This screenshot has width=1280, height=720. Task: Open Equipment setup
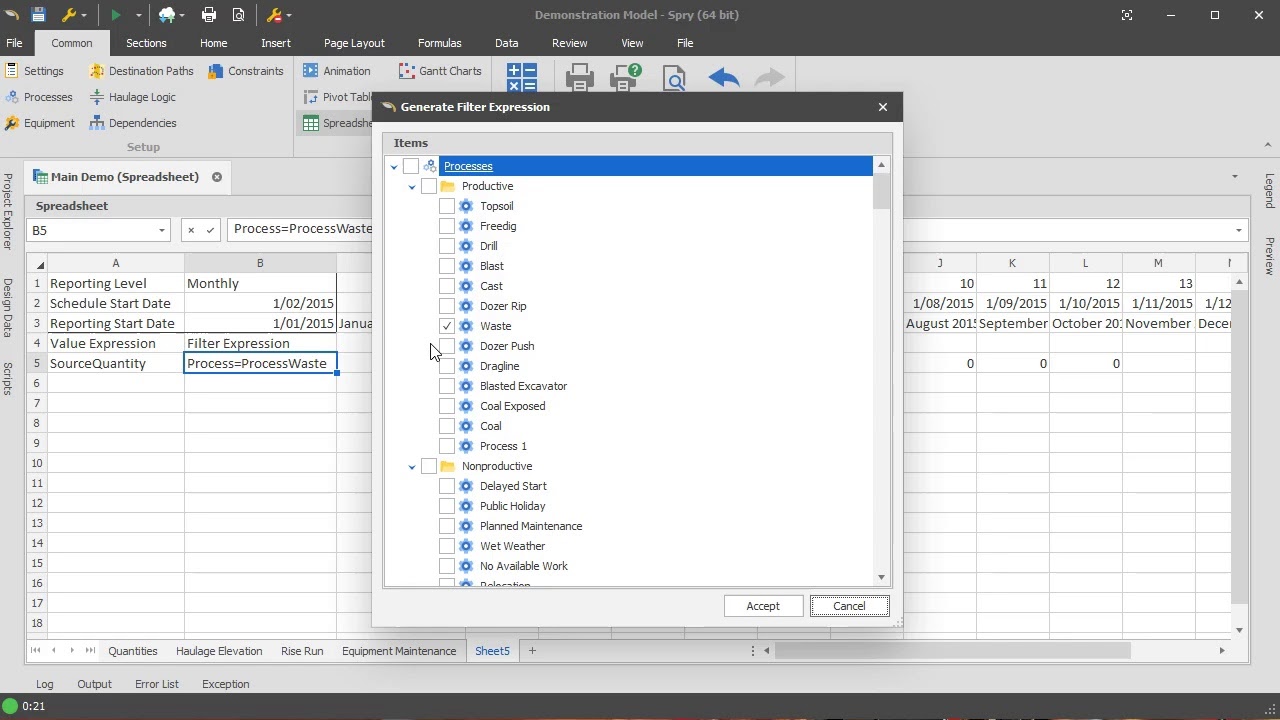pyautogui.click(x=40, y=123)
